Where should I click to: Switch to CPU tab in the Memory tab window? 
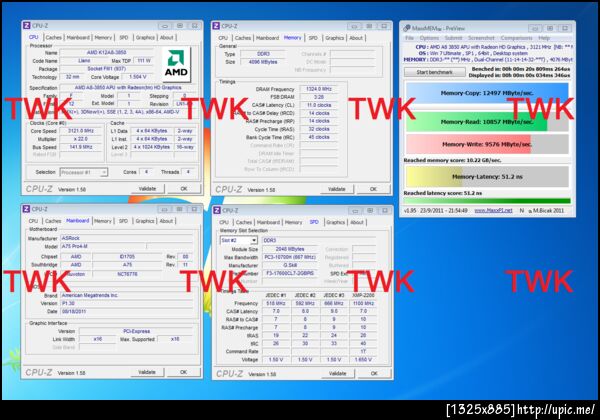[x=223, y=38]
